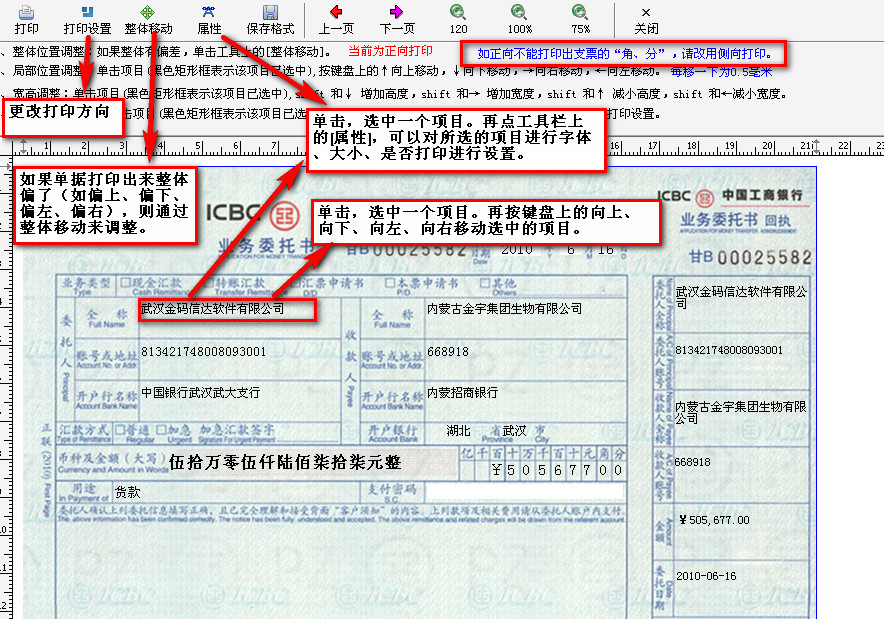The width and height of the screenshot is (884, 619).
Task: Go to previous page with 上一页
Action: (x=336, y=20)
